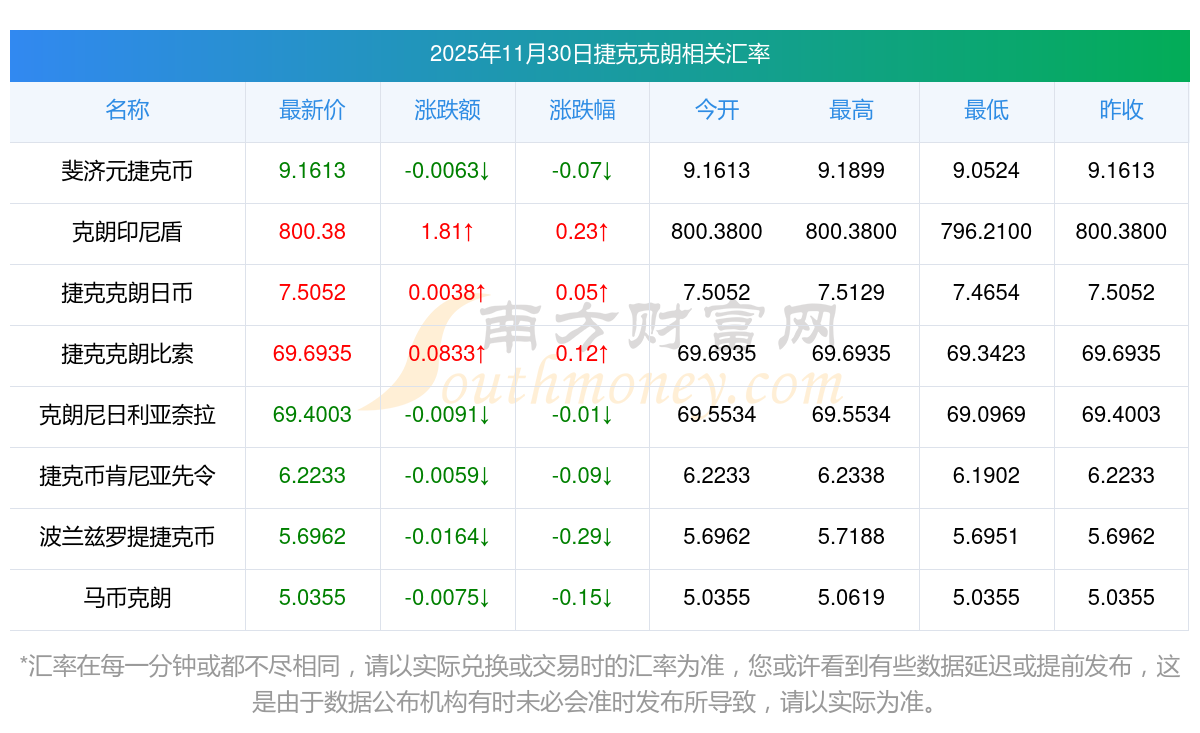Select the 捷克币肯尼亚先令 row name
Viewport: 1200px width, 733px height.
127,476
